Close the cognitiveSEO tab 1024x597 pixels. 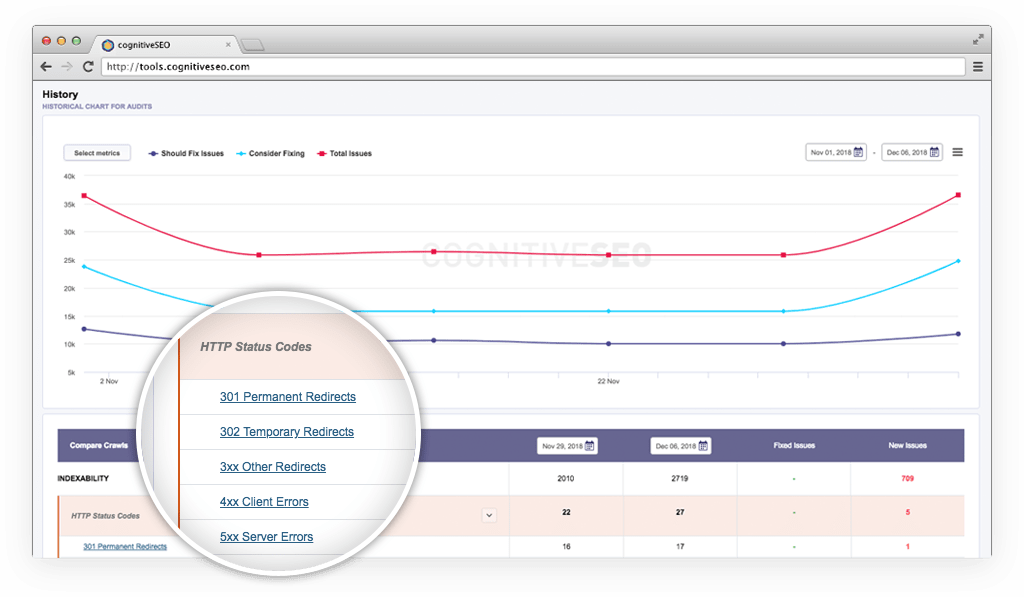pyautogui.click(x=228, y=45)
